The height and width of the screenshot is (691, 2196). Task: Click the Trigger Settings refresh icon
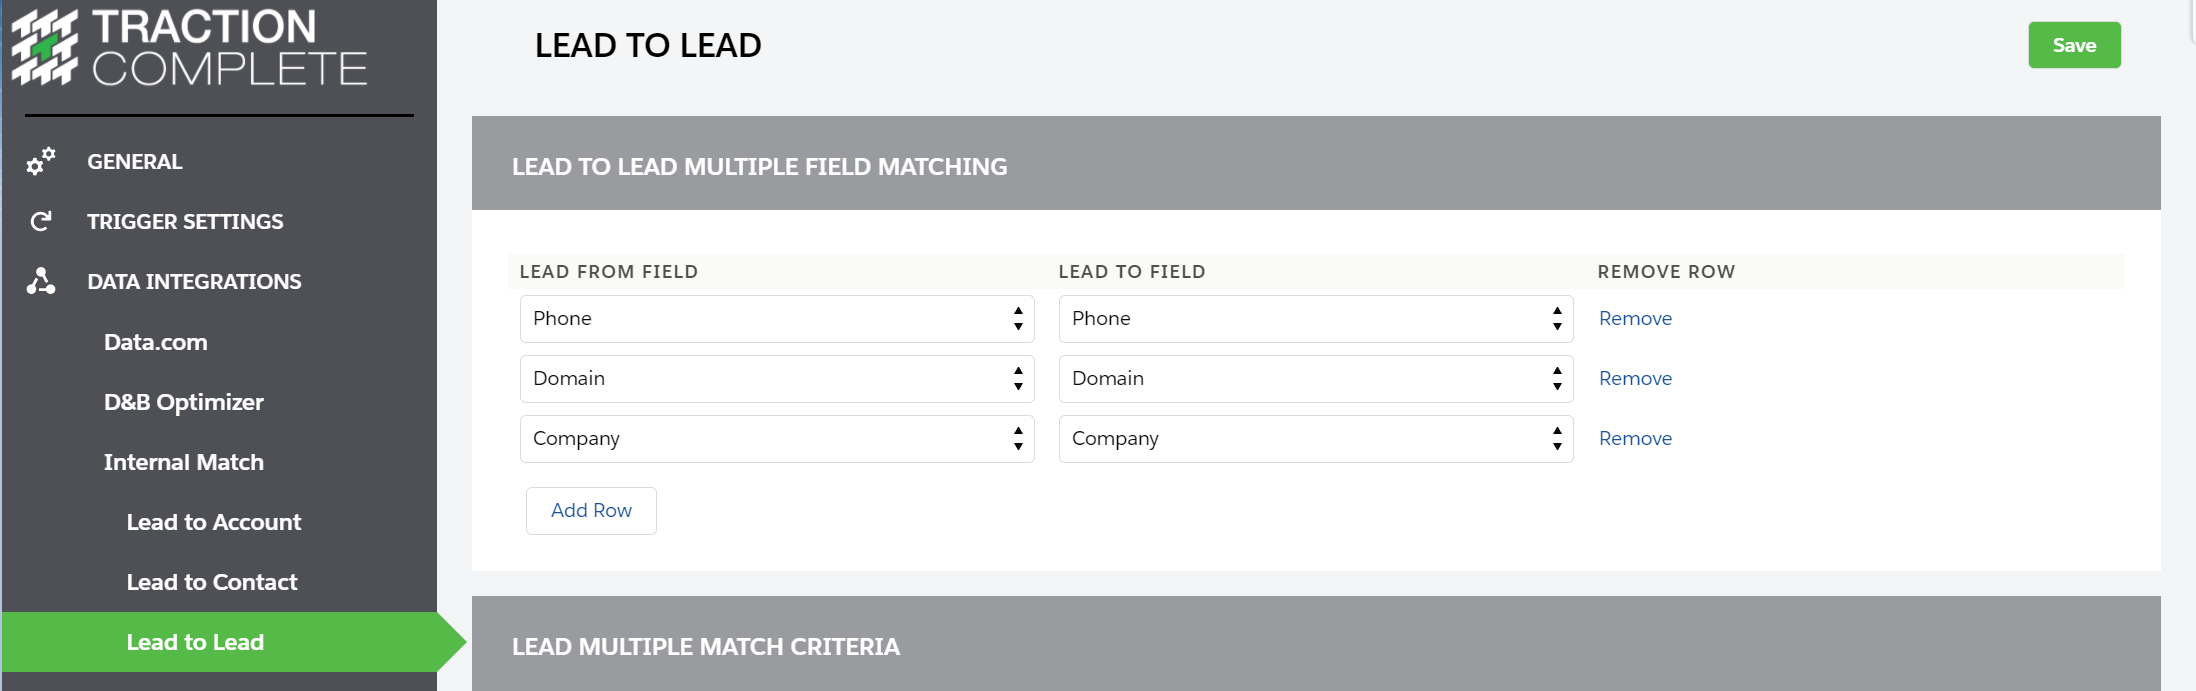[41, 221]
